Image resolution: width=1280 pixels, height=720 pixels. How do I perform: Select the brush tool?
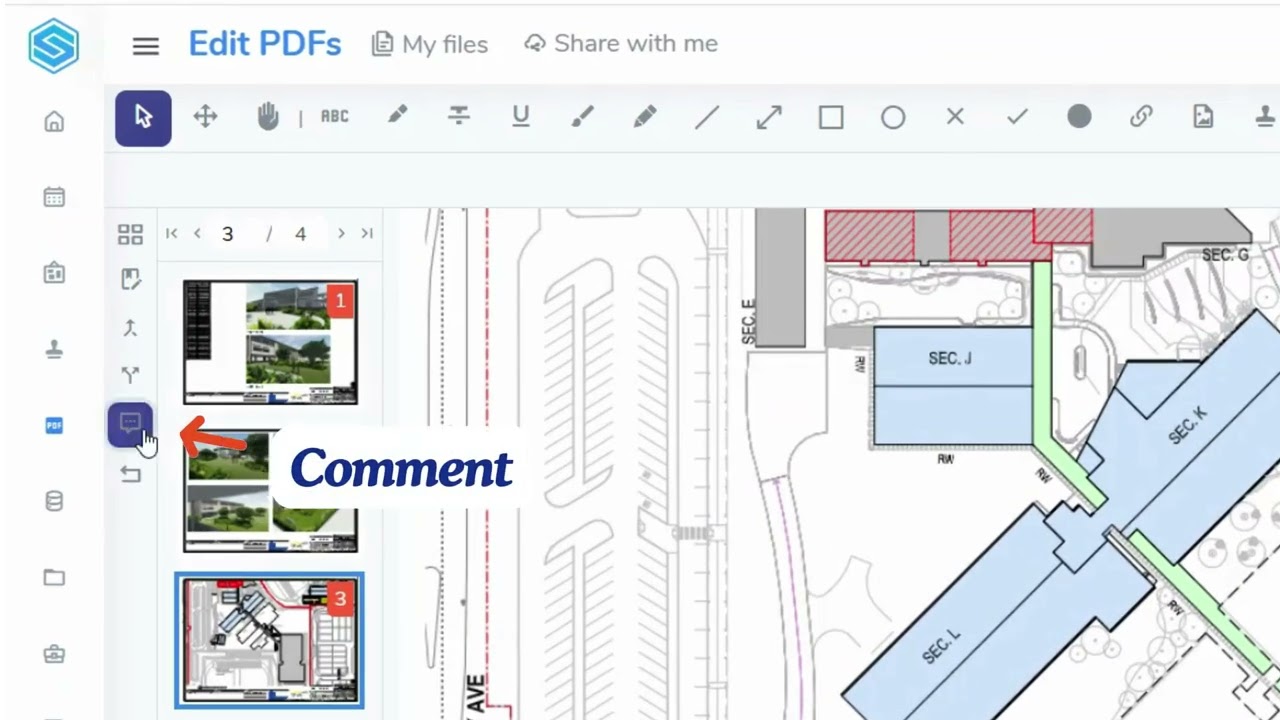click(582, 117)
